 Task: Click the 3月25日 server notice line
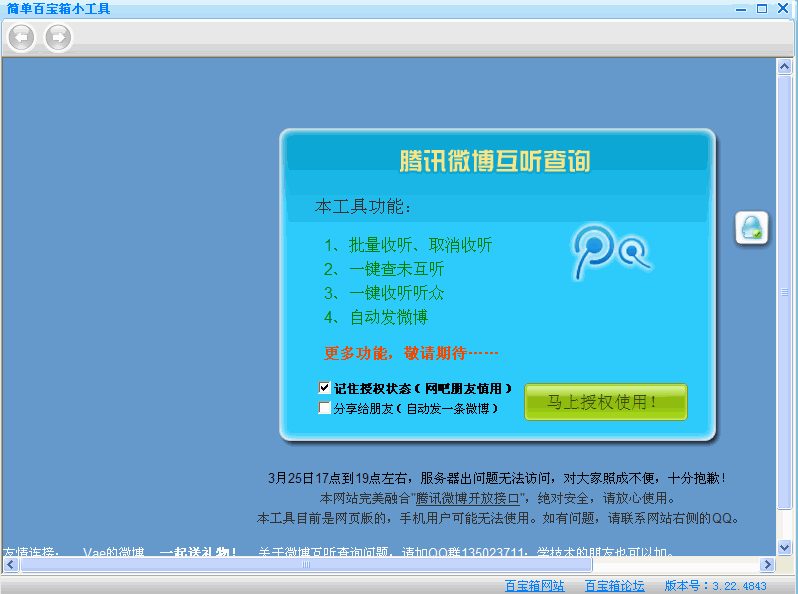(496, 478)
